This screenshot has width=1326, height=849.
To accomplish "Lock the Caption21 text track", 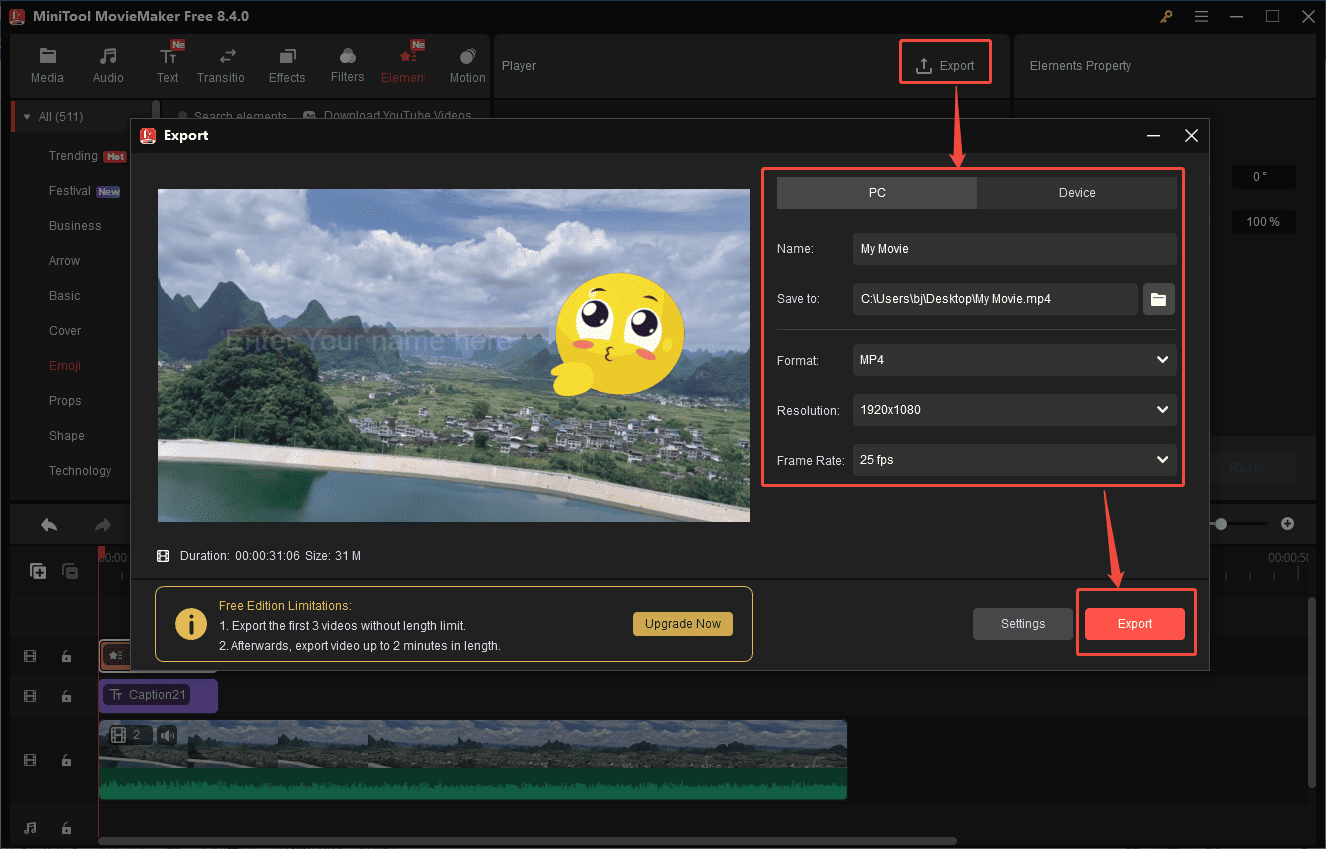I will (x=66, y=695).
